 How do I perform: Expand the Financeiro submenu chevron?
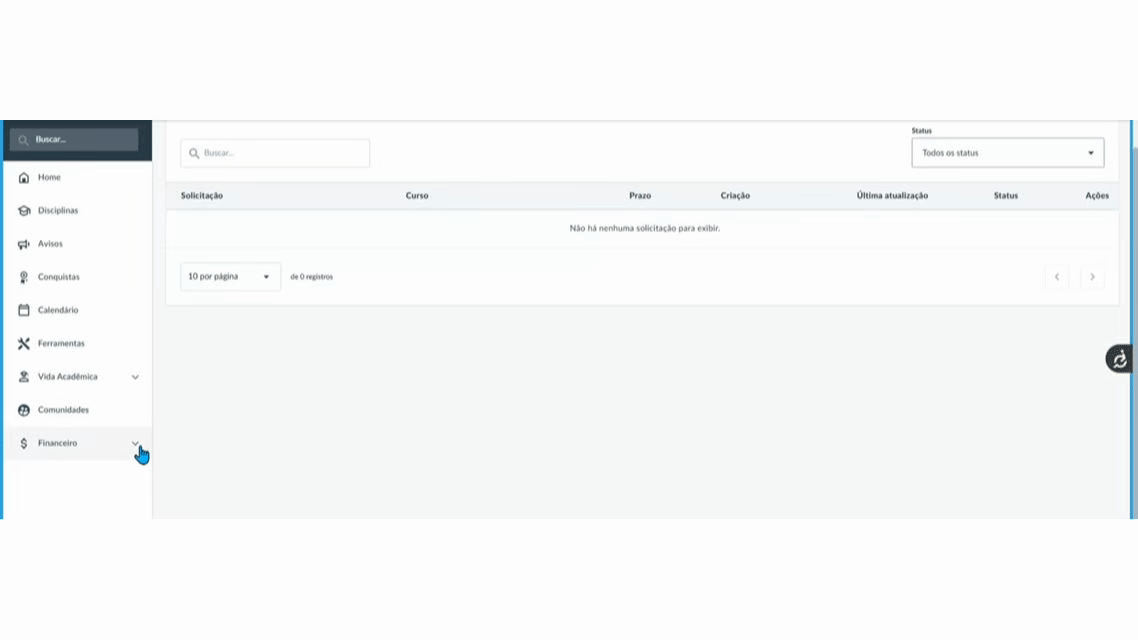point(135,442)
